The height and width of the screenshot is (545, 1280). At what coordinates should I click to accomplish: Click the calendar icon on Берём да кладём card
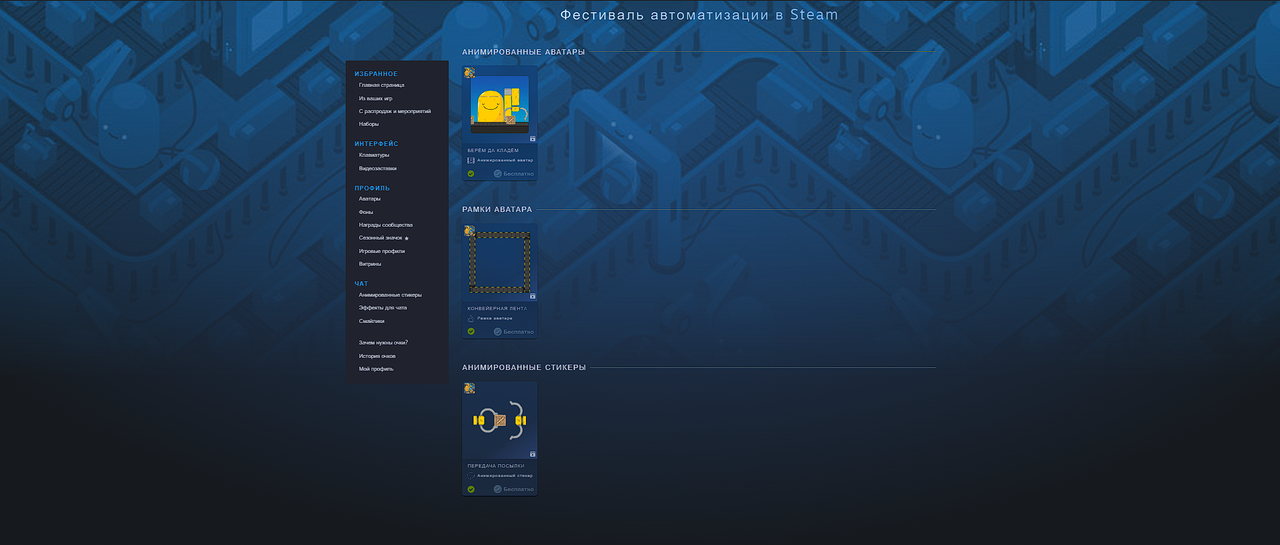pos(532,138)
